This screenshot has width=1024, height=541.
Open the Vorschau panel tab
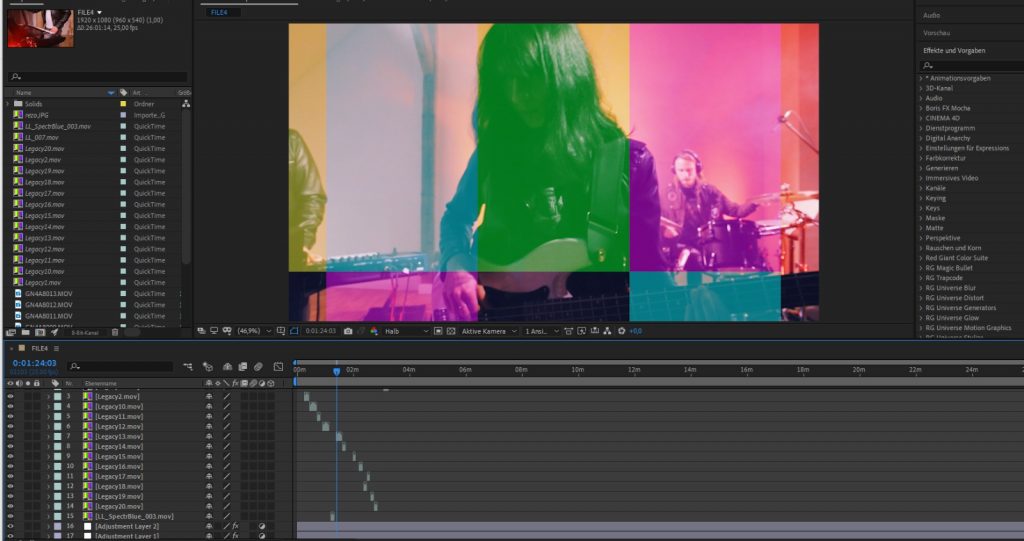[937, 33]
